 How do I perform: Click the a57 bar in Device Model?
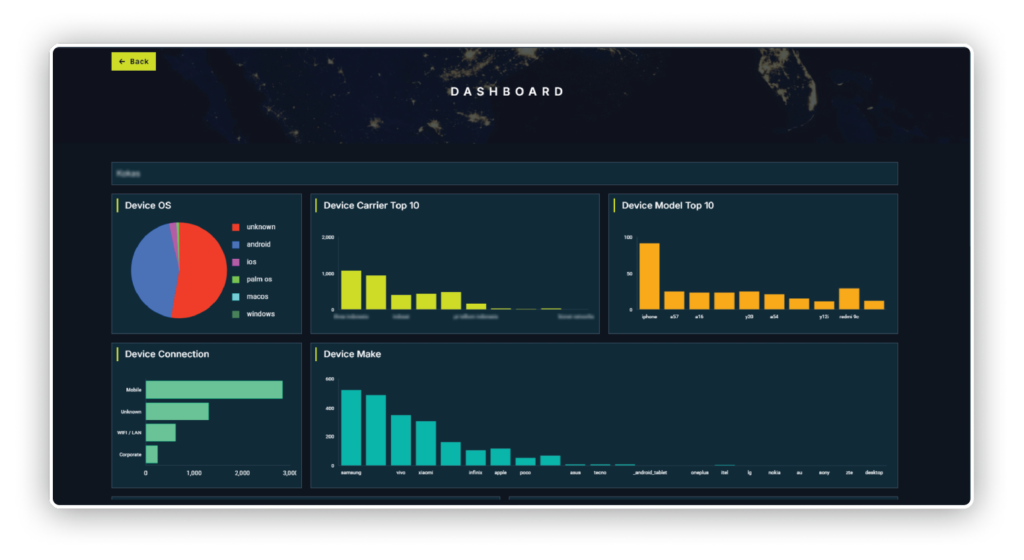[674, 300]
